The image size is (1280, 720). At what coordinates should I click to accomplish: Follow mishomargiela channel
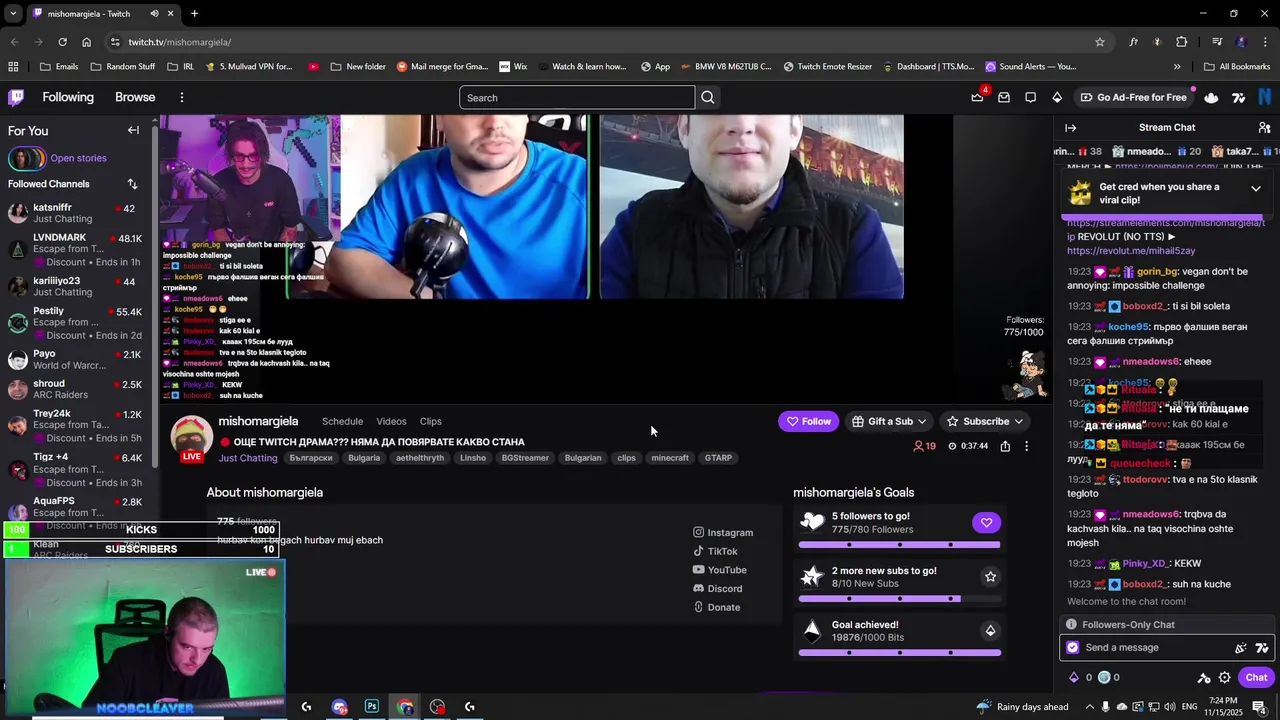point(809,422)
